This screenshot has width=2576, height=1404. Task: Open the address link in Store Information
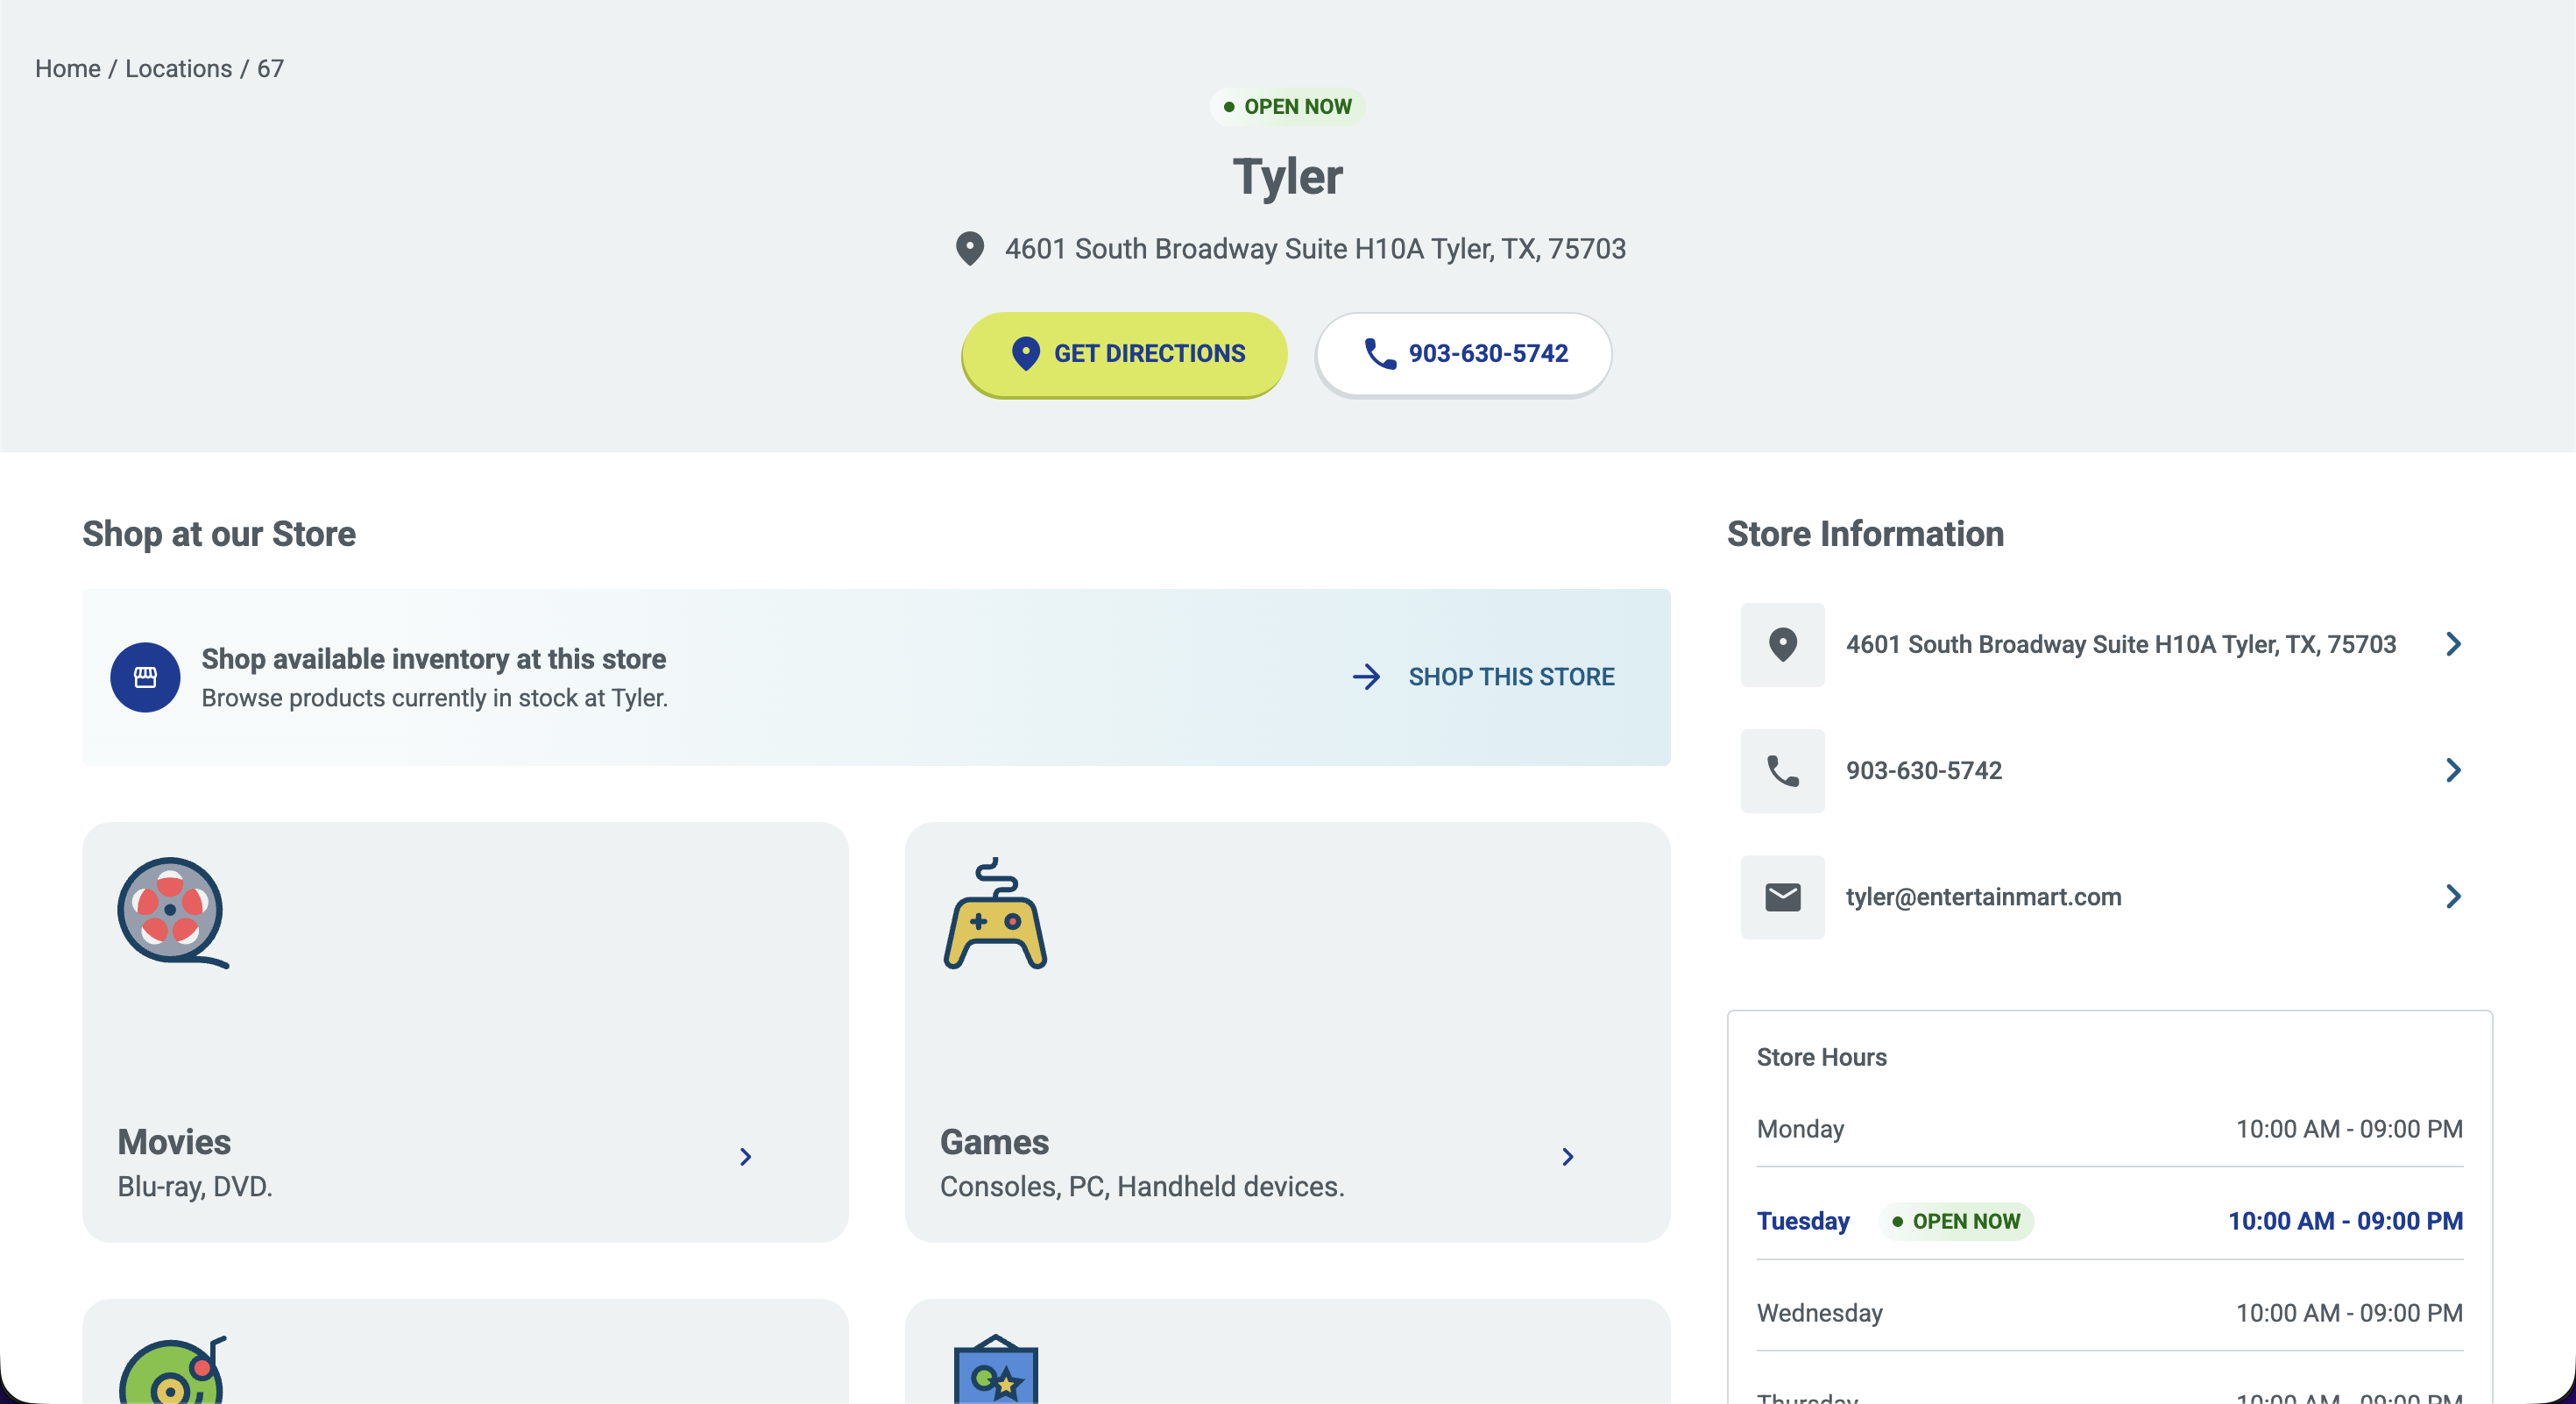pos(2120,645)
